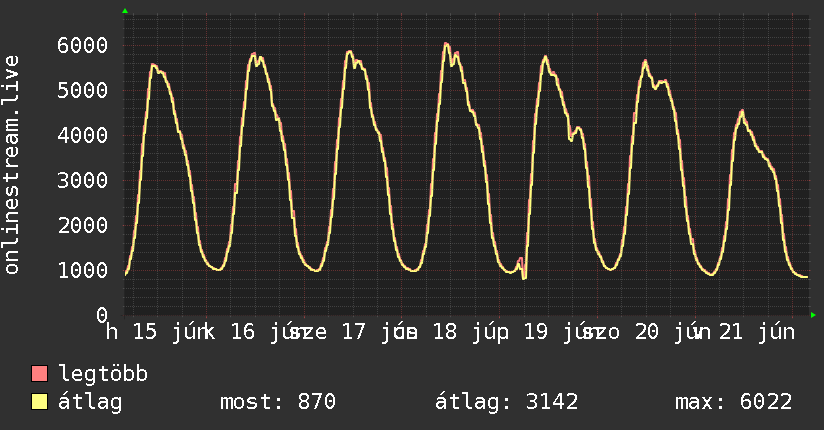Click the y-axis label '6000'
This screenshot has width=824, height=430.
pos(83,45)
